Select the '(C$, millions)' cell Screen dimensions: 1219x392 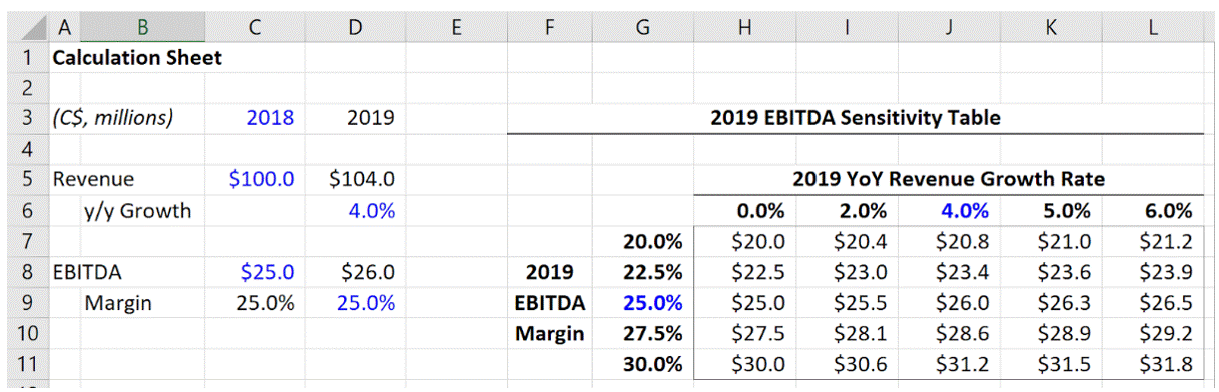(x=112, y=119)
